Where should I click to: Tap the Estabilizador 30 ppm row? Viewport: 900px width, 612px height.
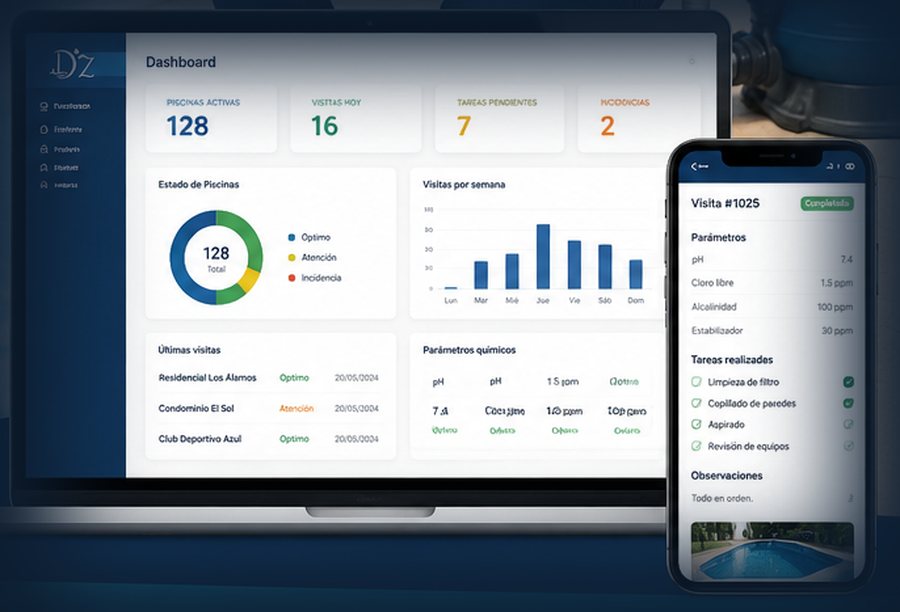772,331
